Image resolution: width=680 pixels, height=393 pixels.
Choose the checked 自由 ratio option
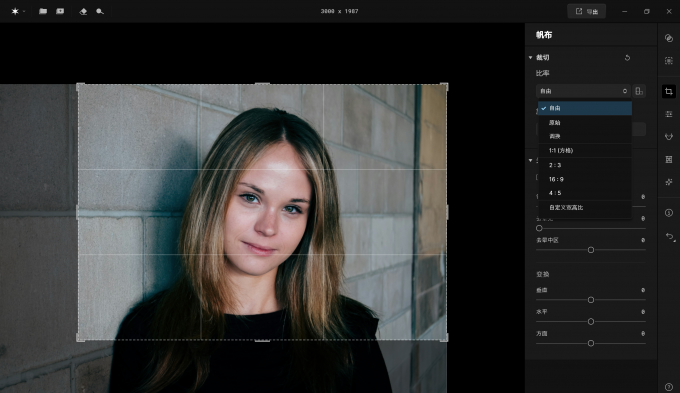[x=585, y=108]
